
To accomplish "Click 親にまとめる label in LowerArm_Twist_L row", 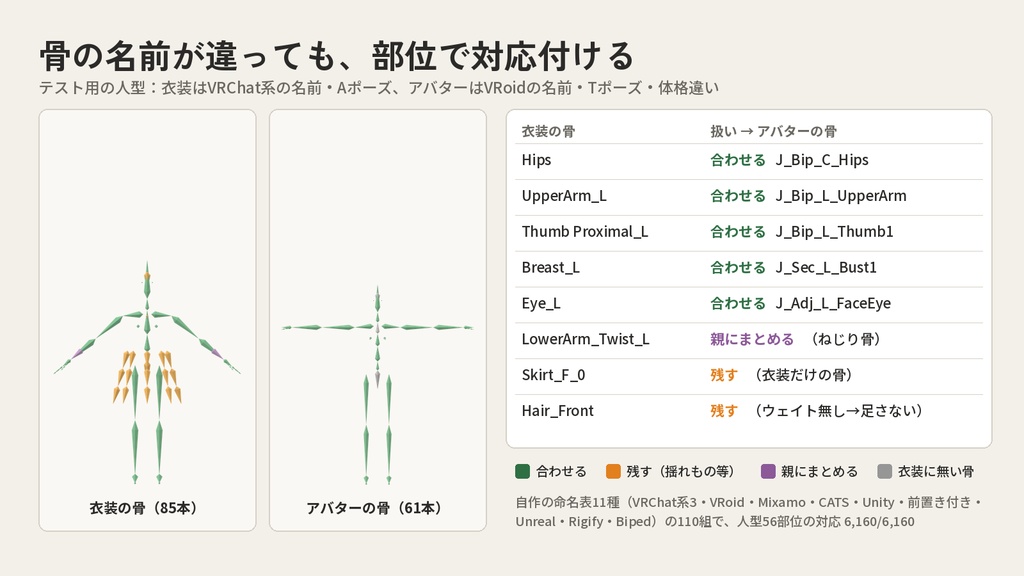I will tap(752, 340).
